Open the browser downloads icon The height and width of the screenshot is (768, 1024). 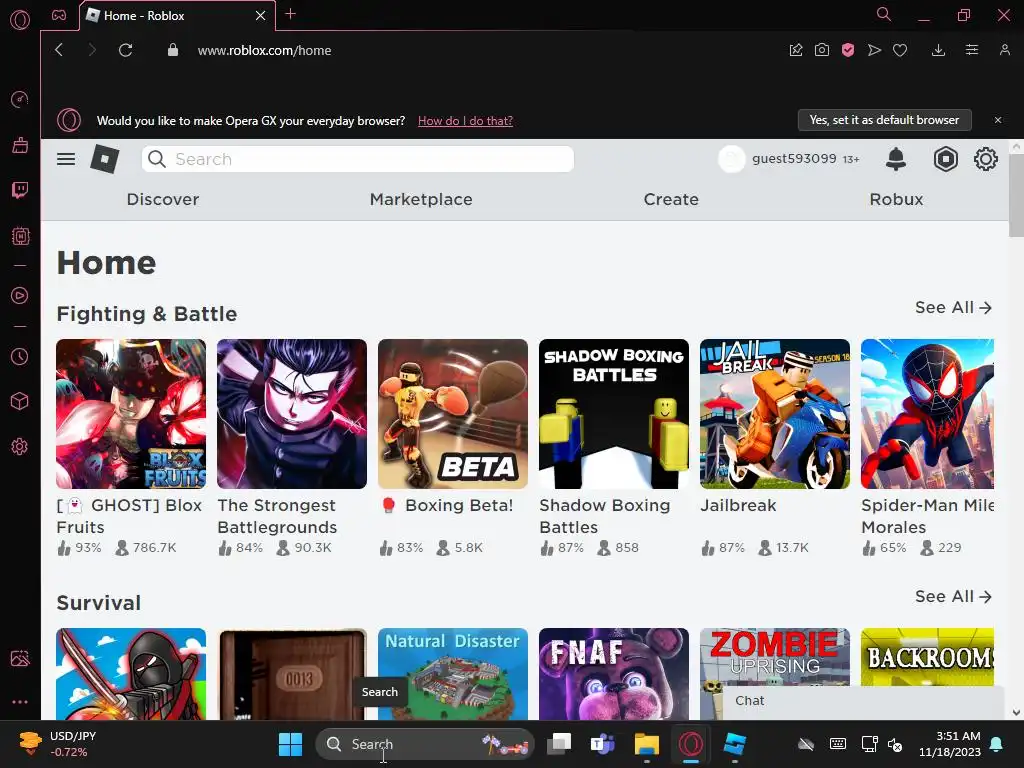coord(938,50)
